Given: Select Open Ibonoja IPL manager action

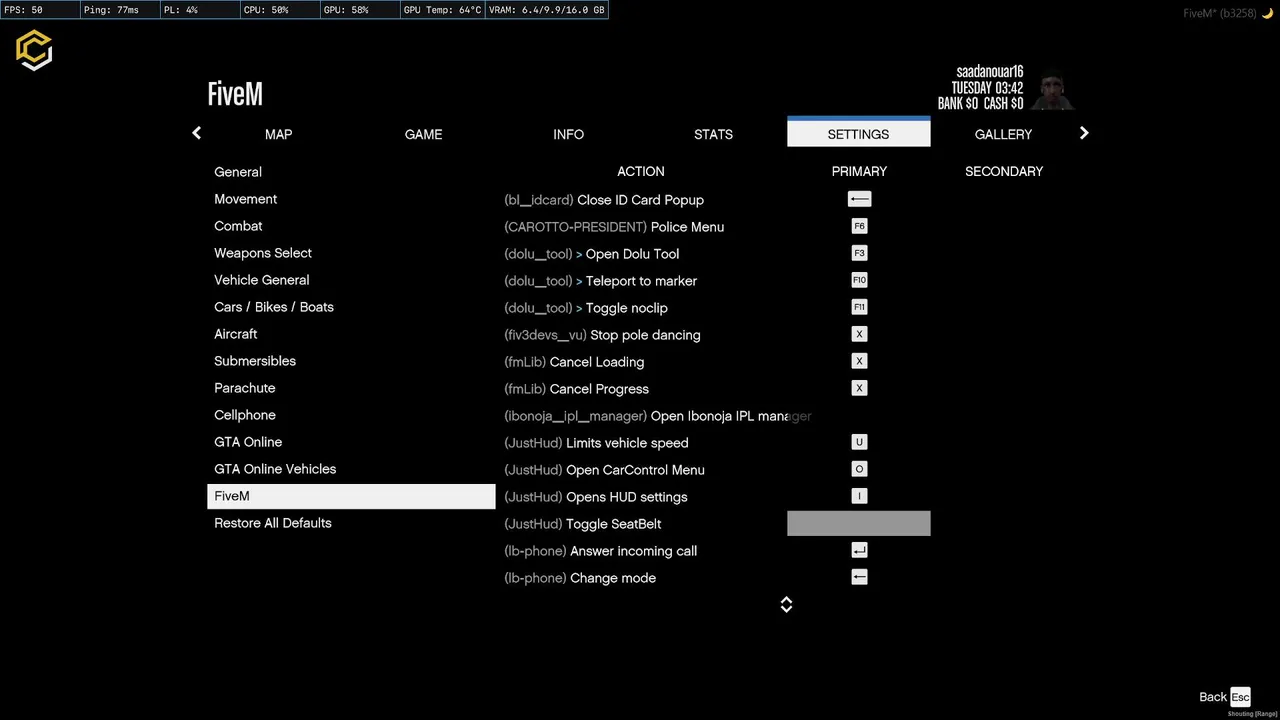Looking at the screenshot, I should coord(658,416).
